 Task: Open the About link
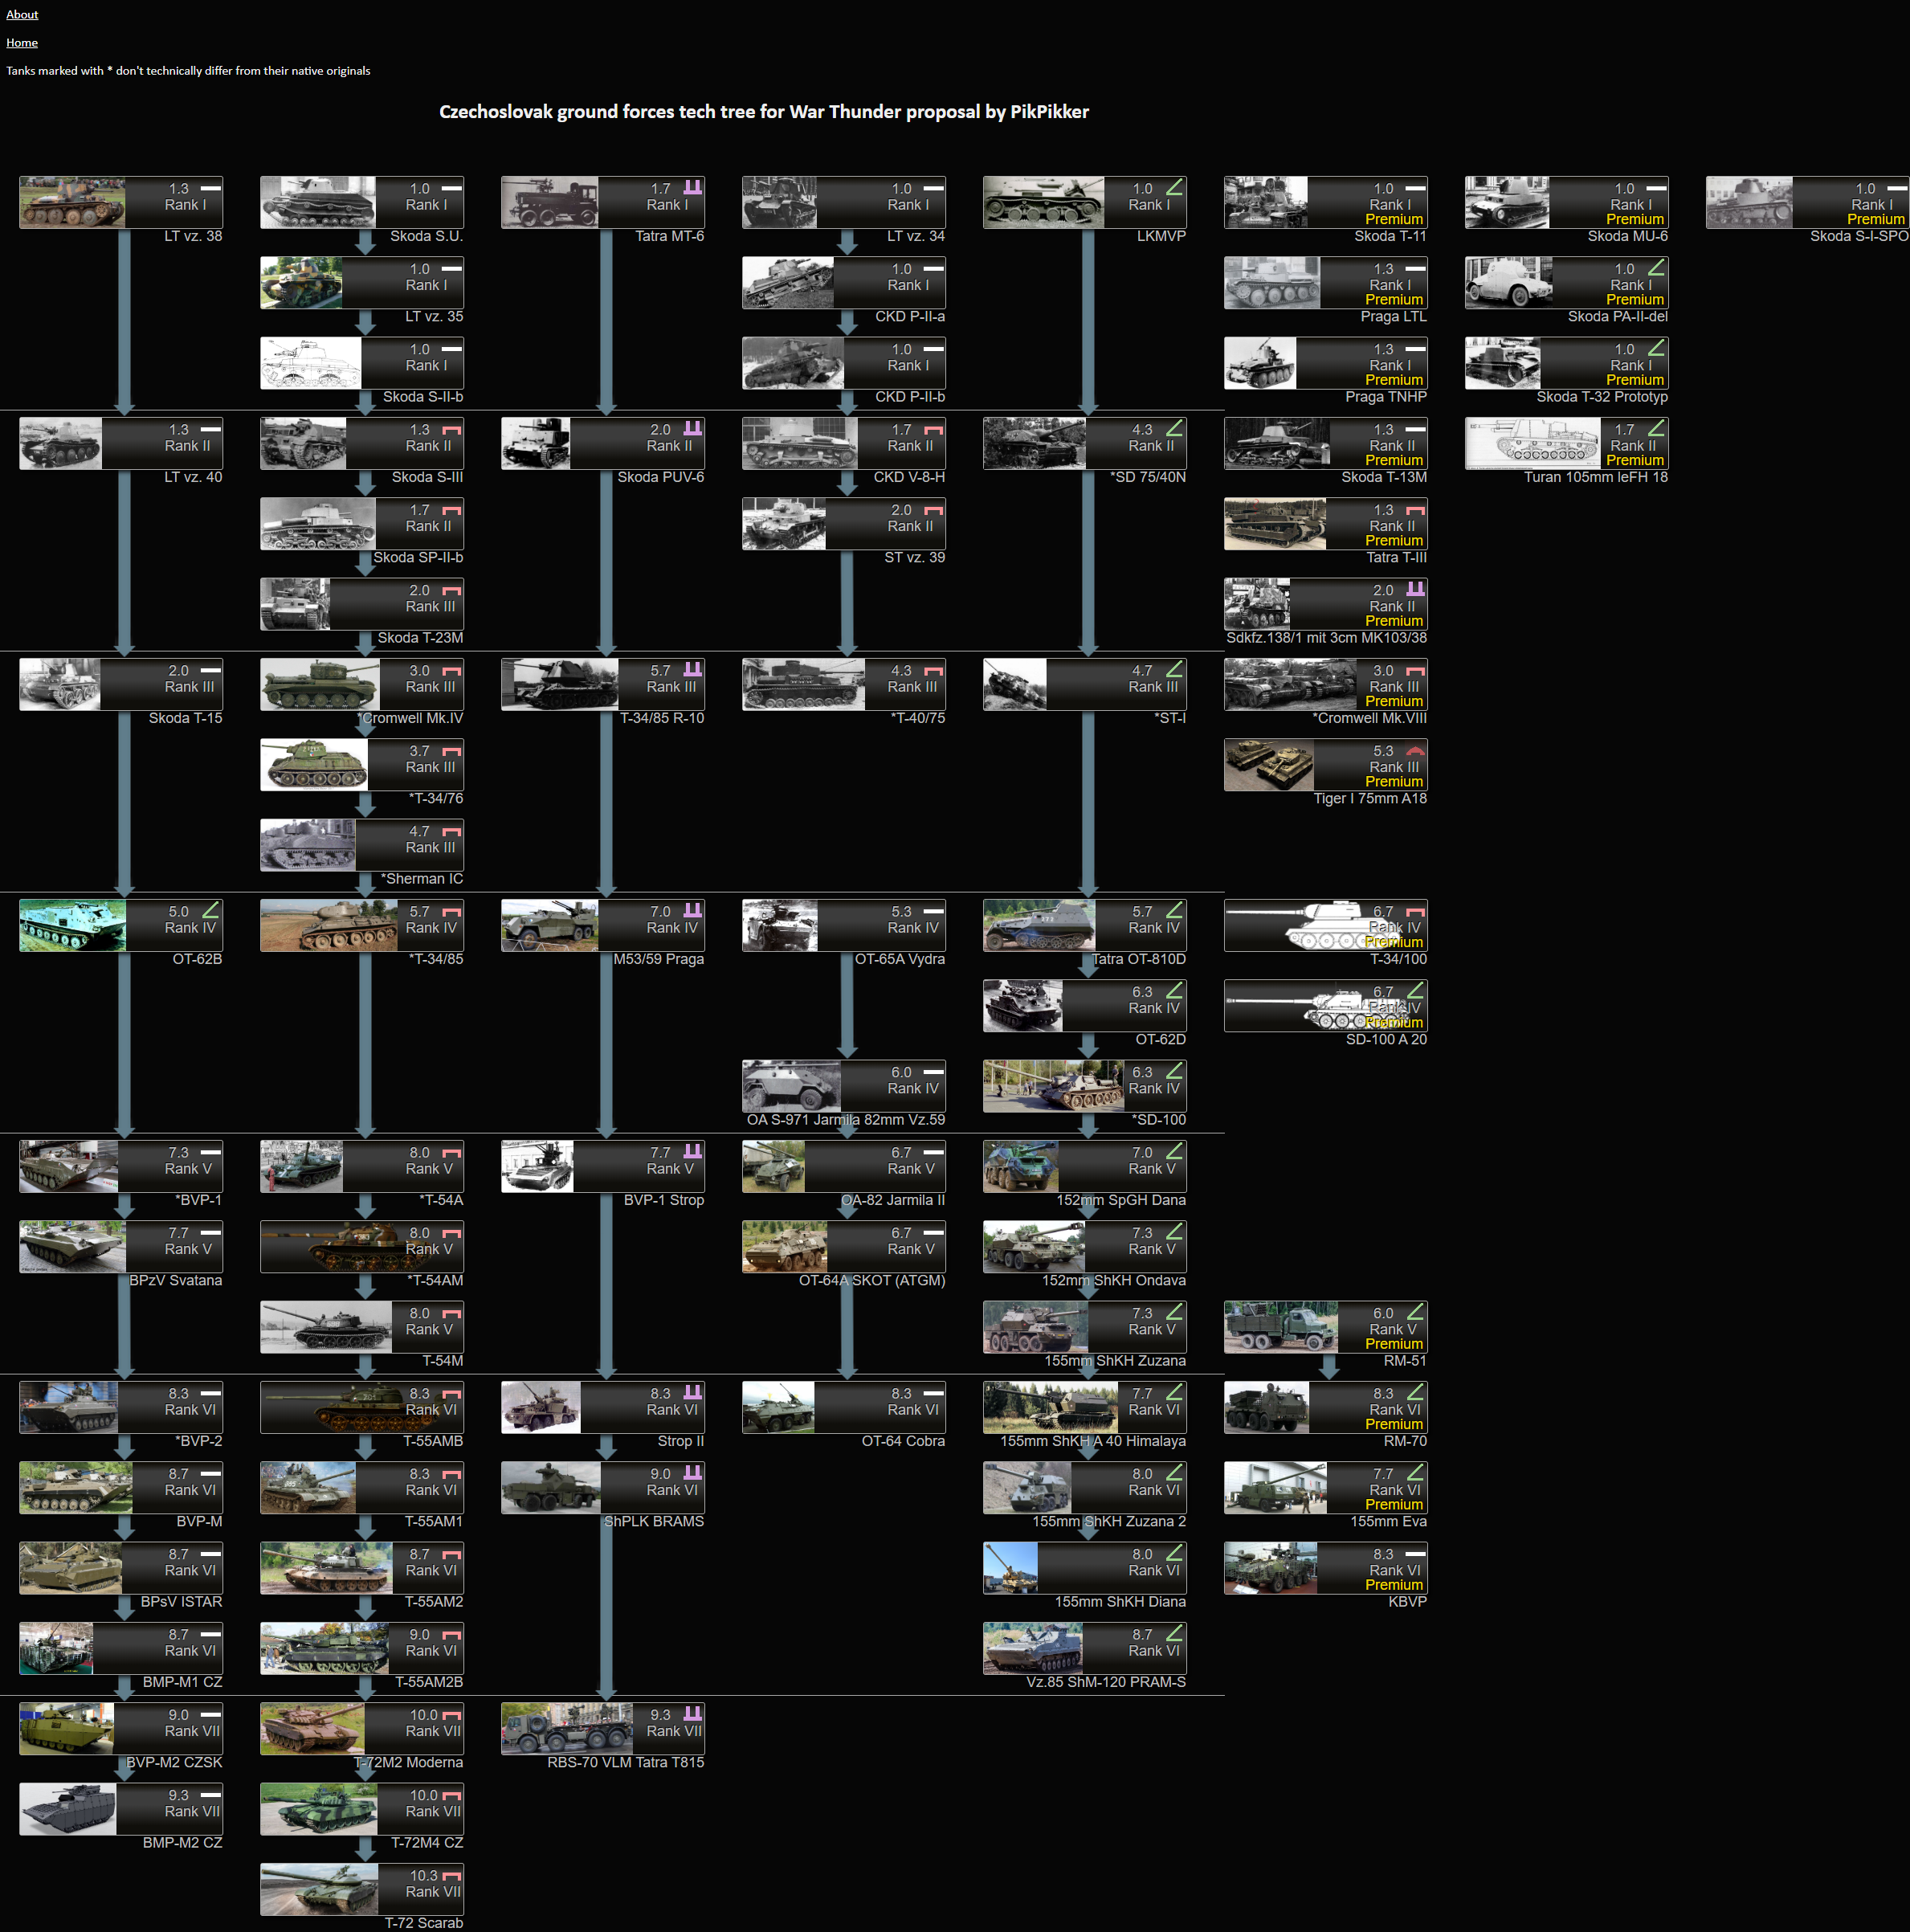pyautogui.click(x=22, y=14)
